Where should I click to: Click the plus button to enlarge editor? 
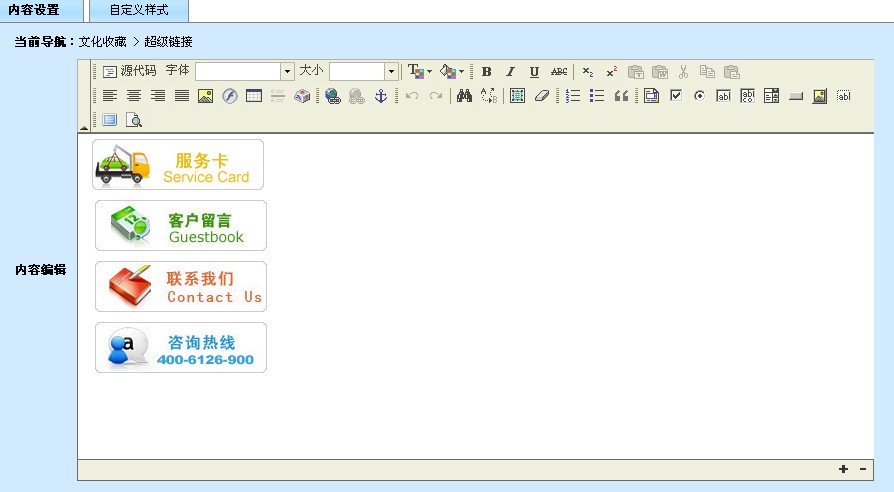[x=843, y=469]
